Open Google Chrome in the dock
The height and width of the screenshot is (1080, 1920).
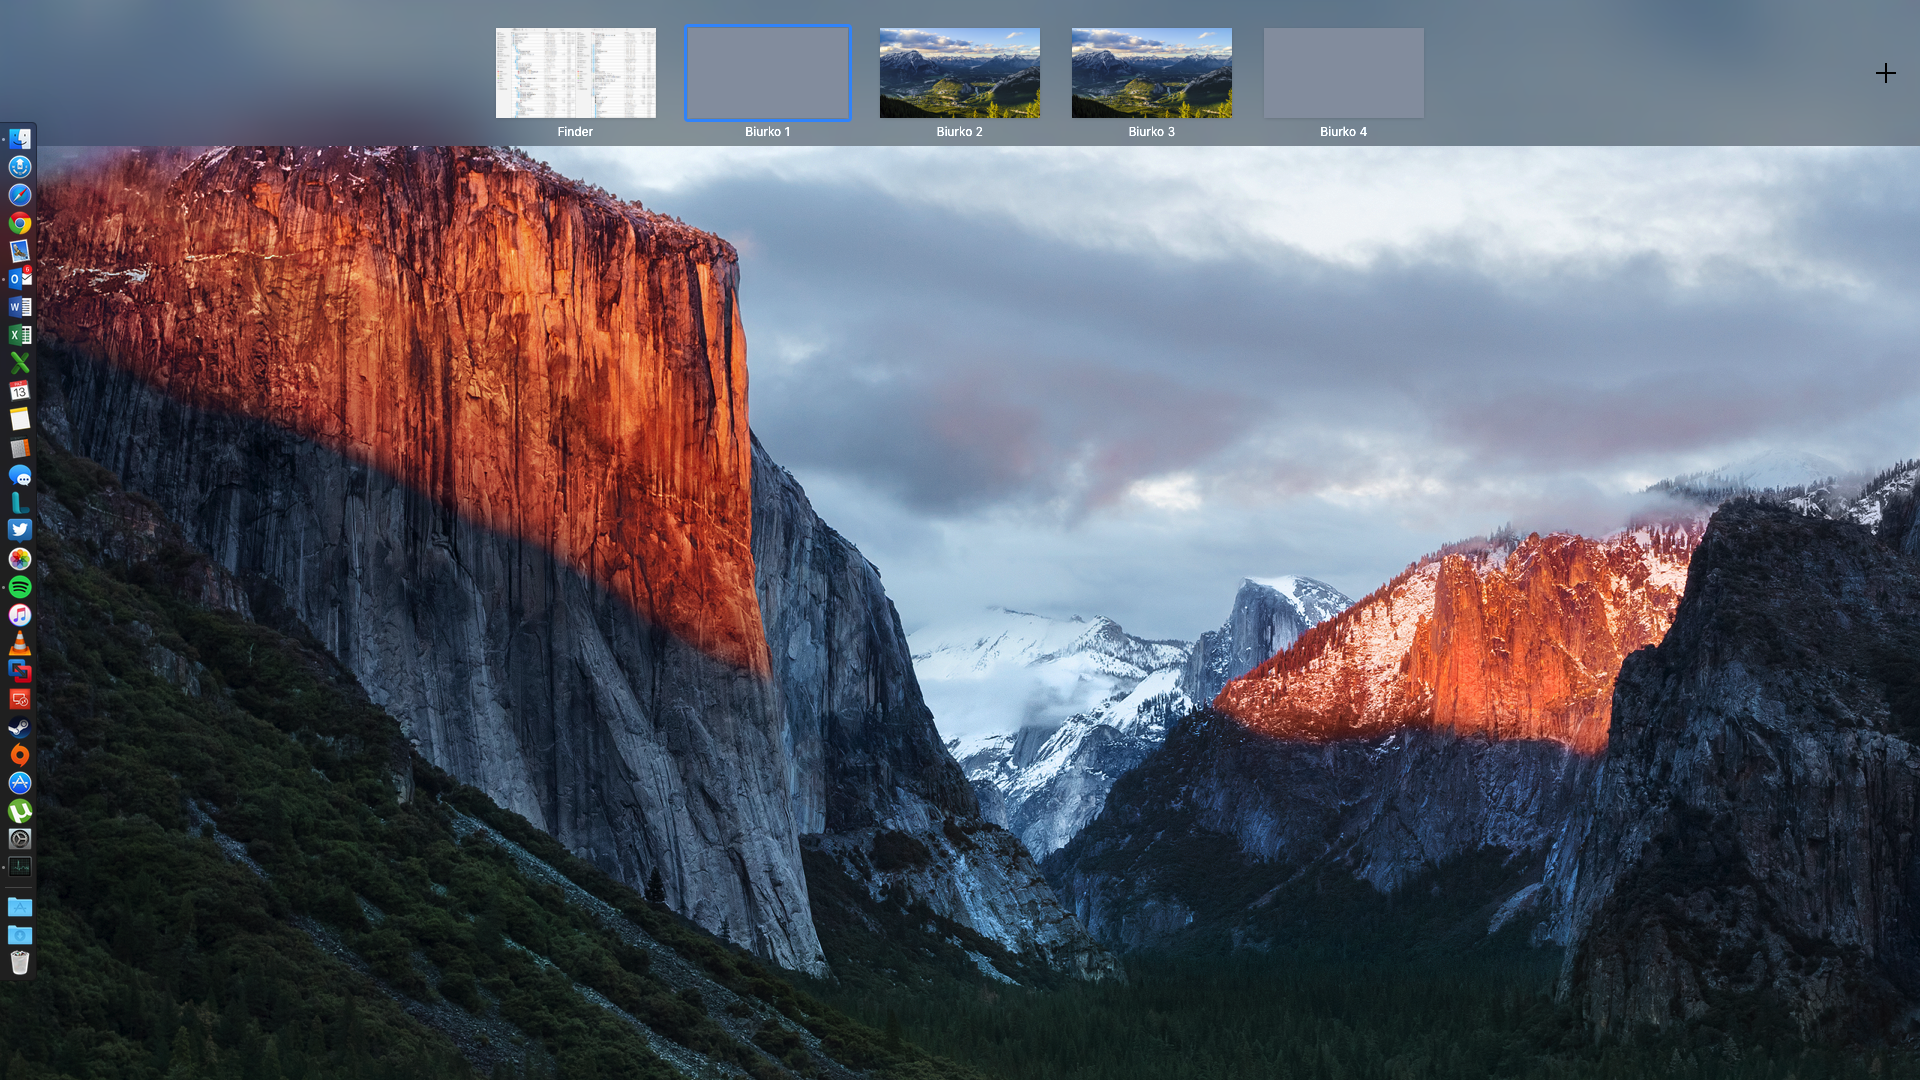coord(20,223)
